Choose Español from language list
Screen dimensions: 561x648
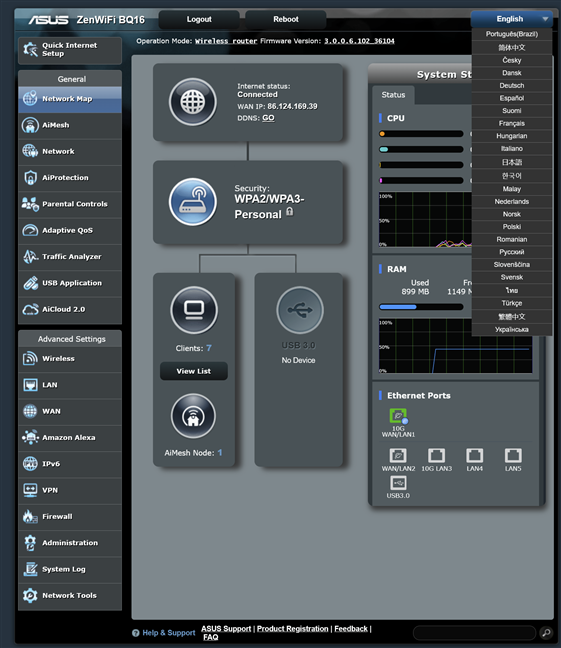pos(512,98)
